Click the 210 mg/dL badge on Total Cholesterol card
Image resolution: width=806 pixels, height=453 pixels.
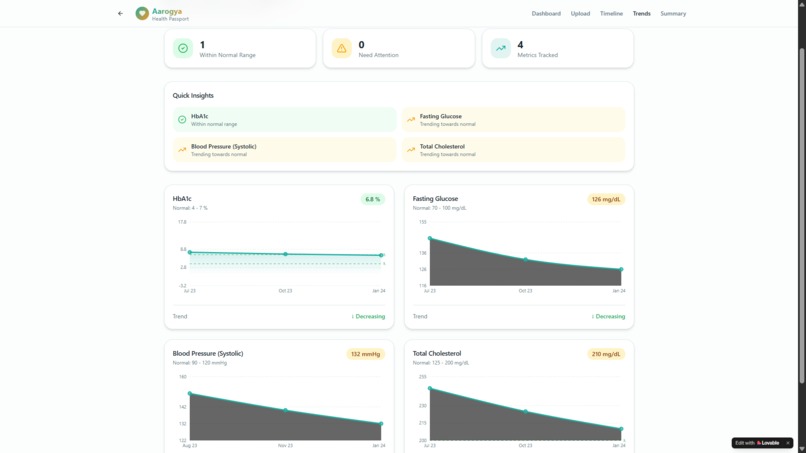606,354
